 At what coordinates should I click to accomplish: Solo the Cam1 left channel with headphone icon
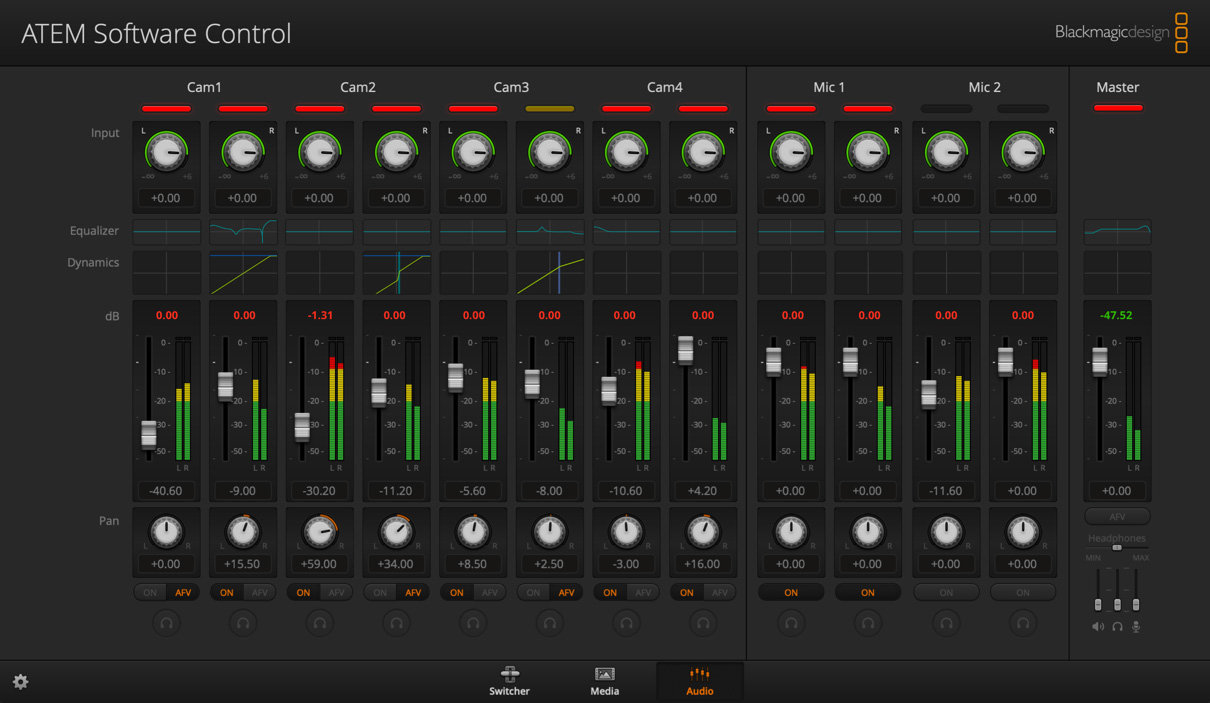point(166,623)
